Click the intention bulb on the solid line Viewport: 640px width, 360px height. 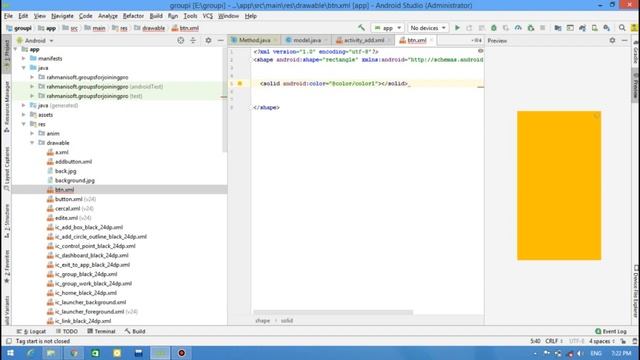click(x=240, y=83)
